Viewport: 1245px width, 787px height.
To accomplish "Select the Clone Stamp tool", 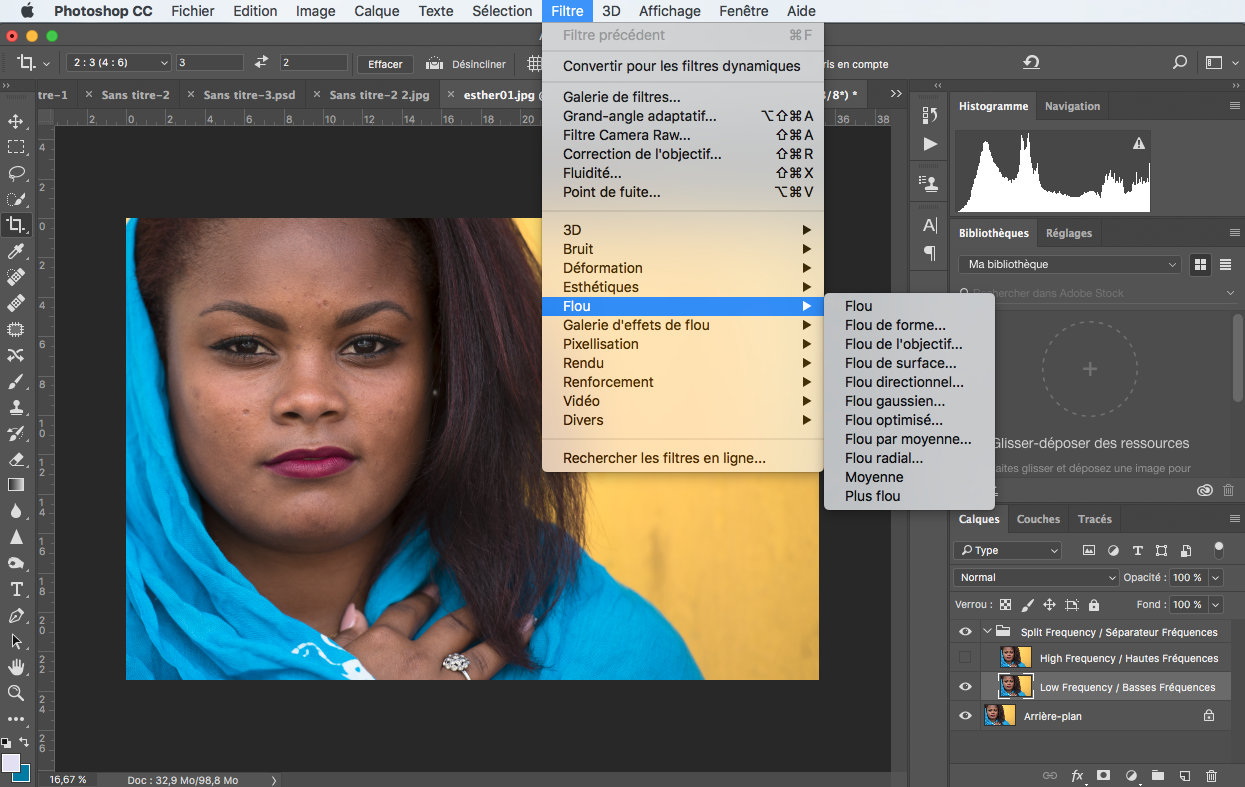I will 16,406.
